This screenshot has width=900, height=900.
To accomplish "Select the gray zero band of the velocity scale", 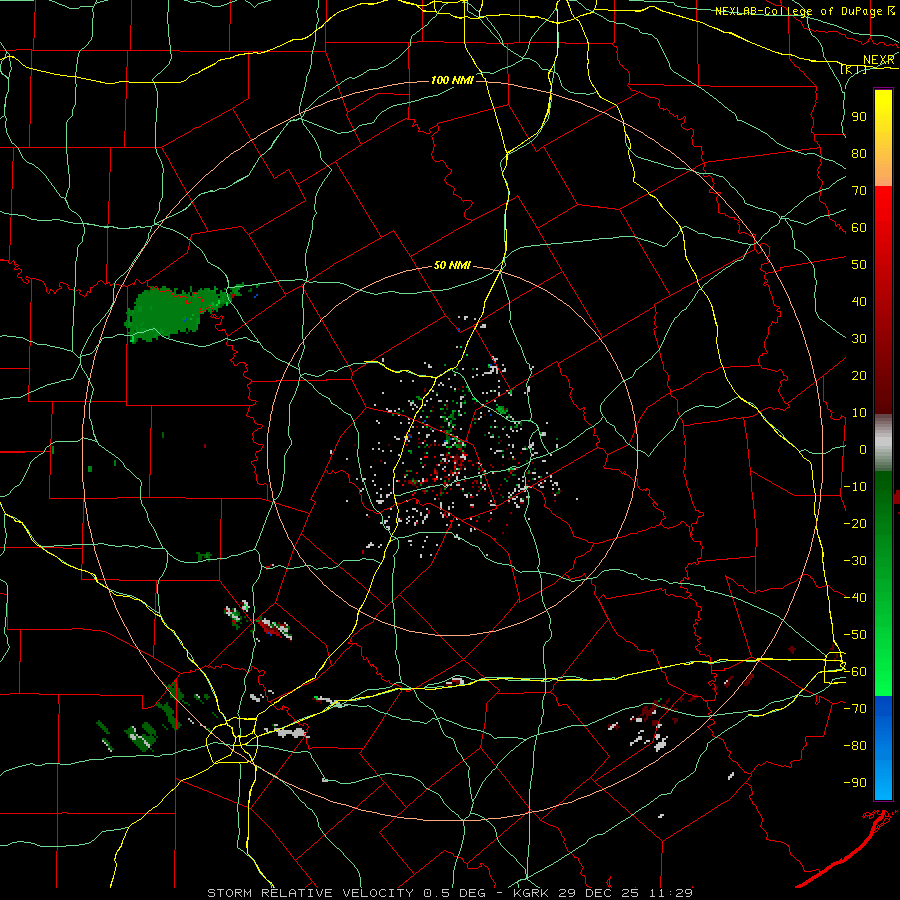I will (883, 443).
